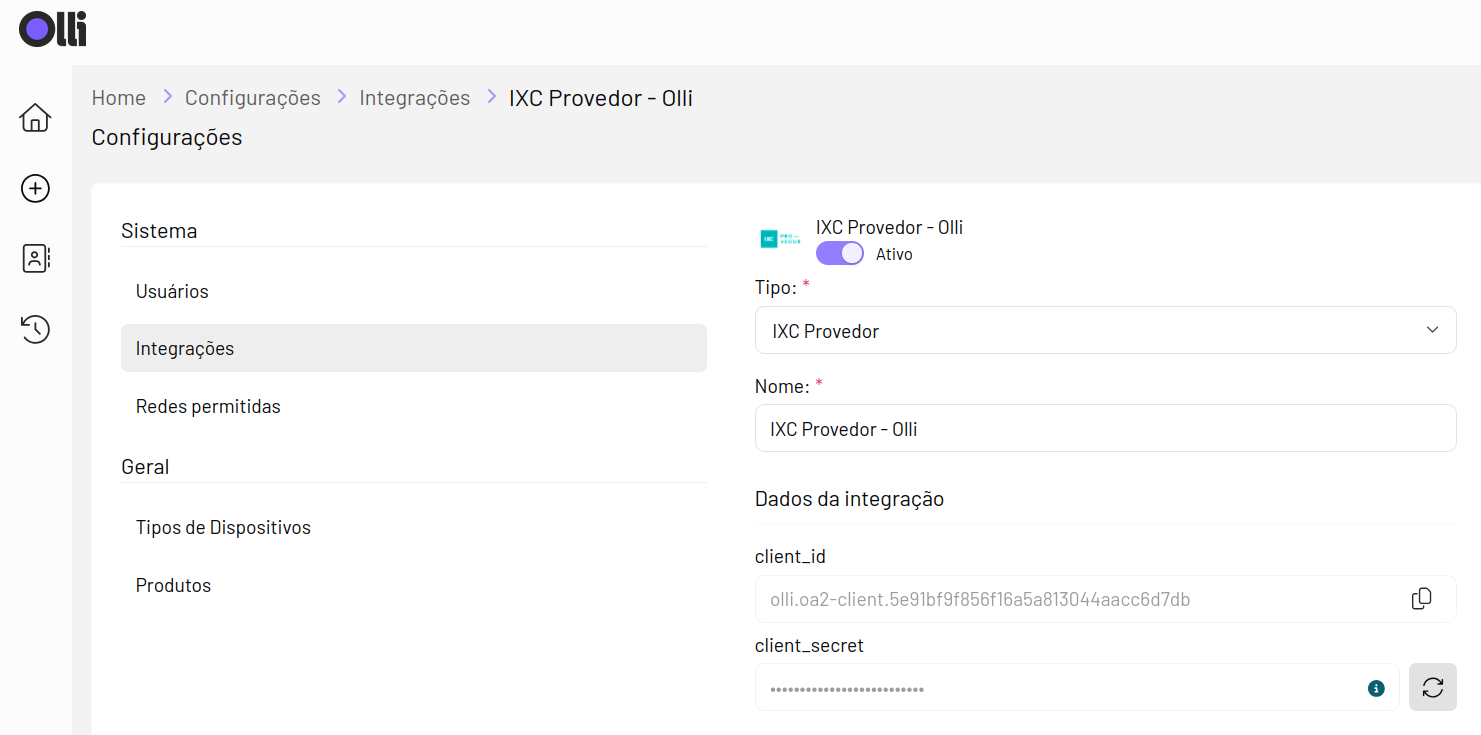The image size is (1481, 735).
Task: Open Redes permitidas section
Action: tap(413, 406)
